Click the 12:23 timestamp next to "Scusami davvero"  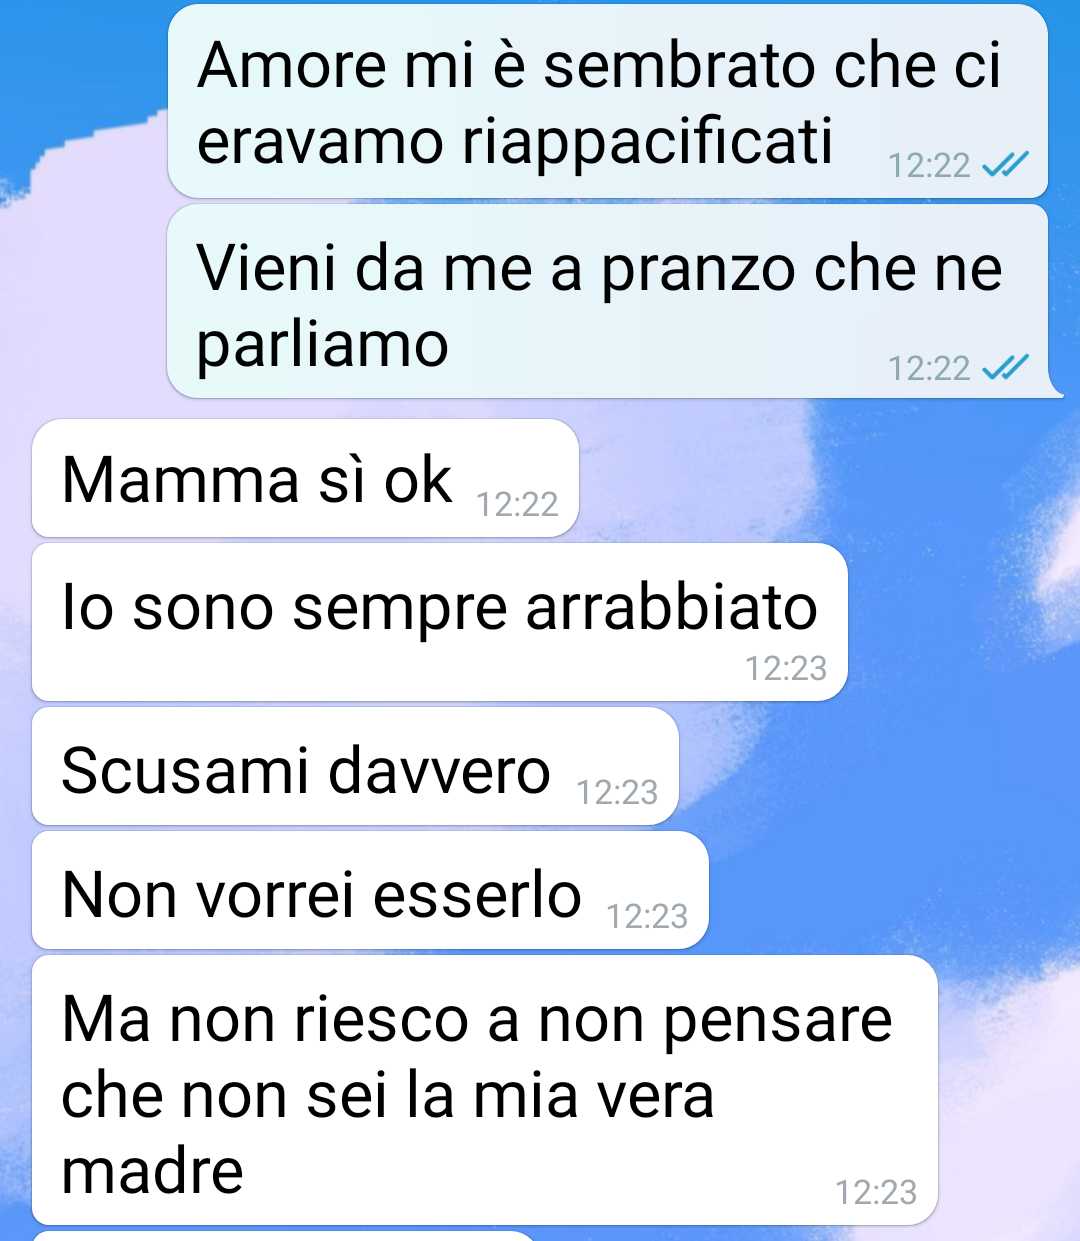(617, 792)
